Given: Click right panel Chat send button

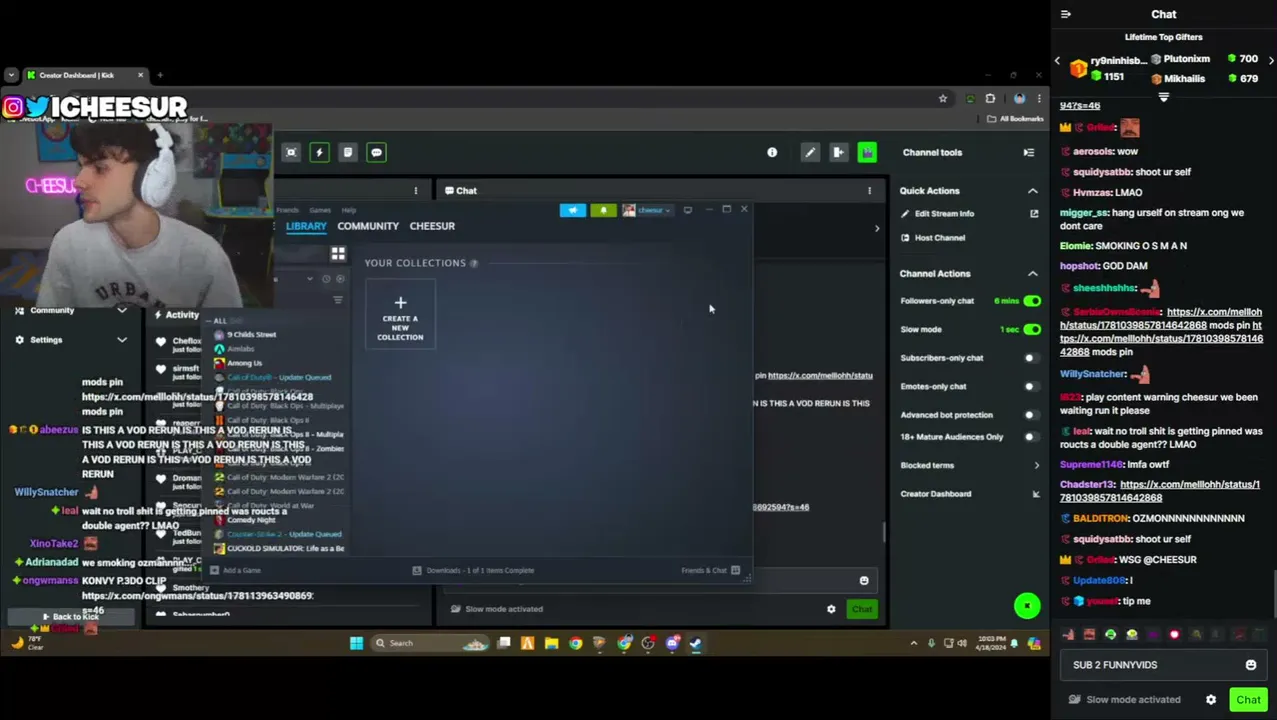Looking at the screenshot, I should [x=1248, y=700].
